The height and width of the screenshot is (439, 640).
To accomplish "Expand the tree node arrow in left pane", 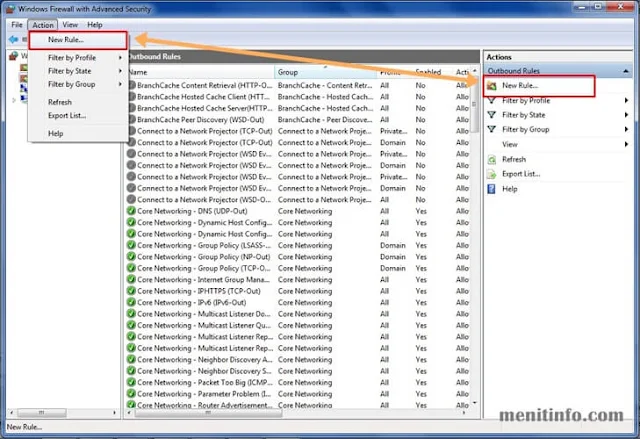I will click(14, 100).
